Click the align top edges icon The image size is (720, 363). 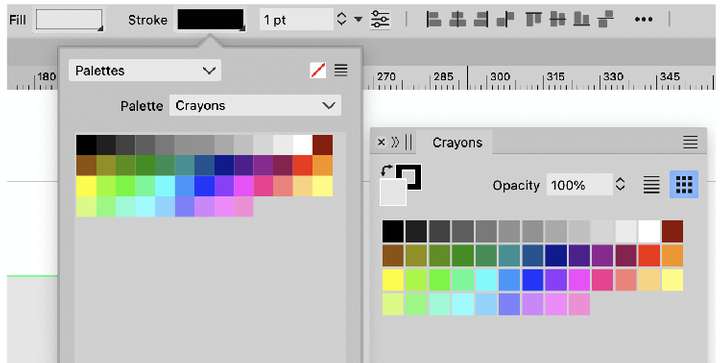pyautogui.click(x=534, y=19)
